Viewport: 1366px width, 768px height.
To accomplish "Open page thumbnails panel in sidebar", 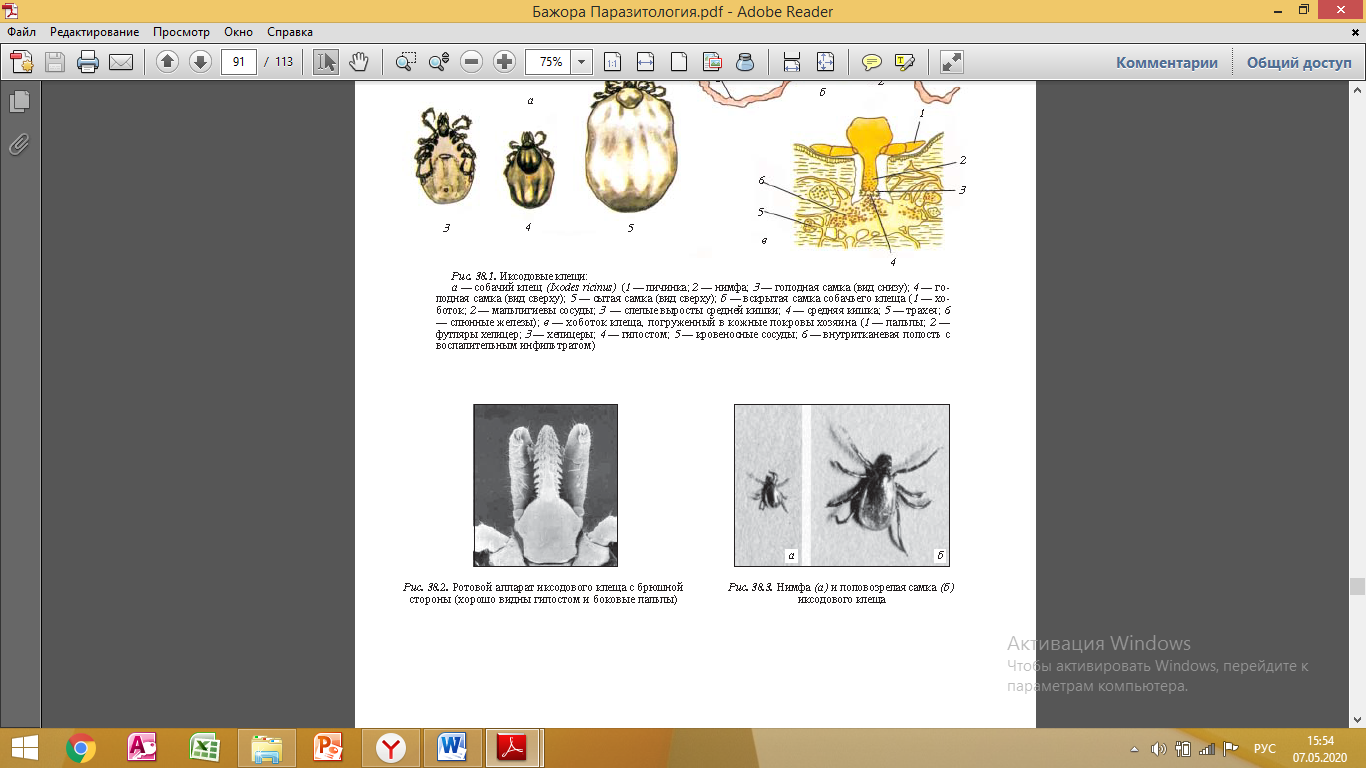I will pyautogui.click(x=19, y=102).
